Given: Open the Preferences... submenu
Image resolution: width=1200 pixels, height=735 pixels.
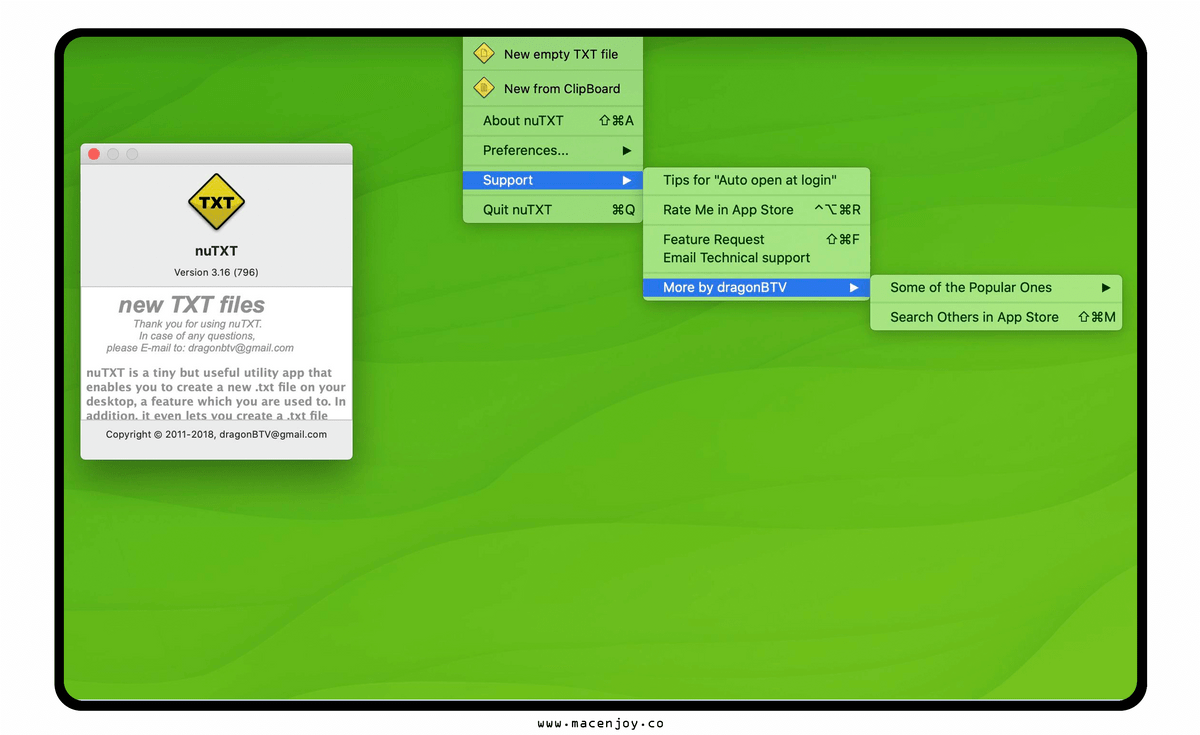Looking at the screenshot, I should [x=553, y=150].
